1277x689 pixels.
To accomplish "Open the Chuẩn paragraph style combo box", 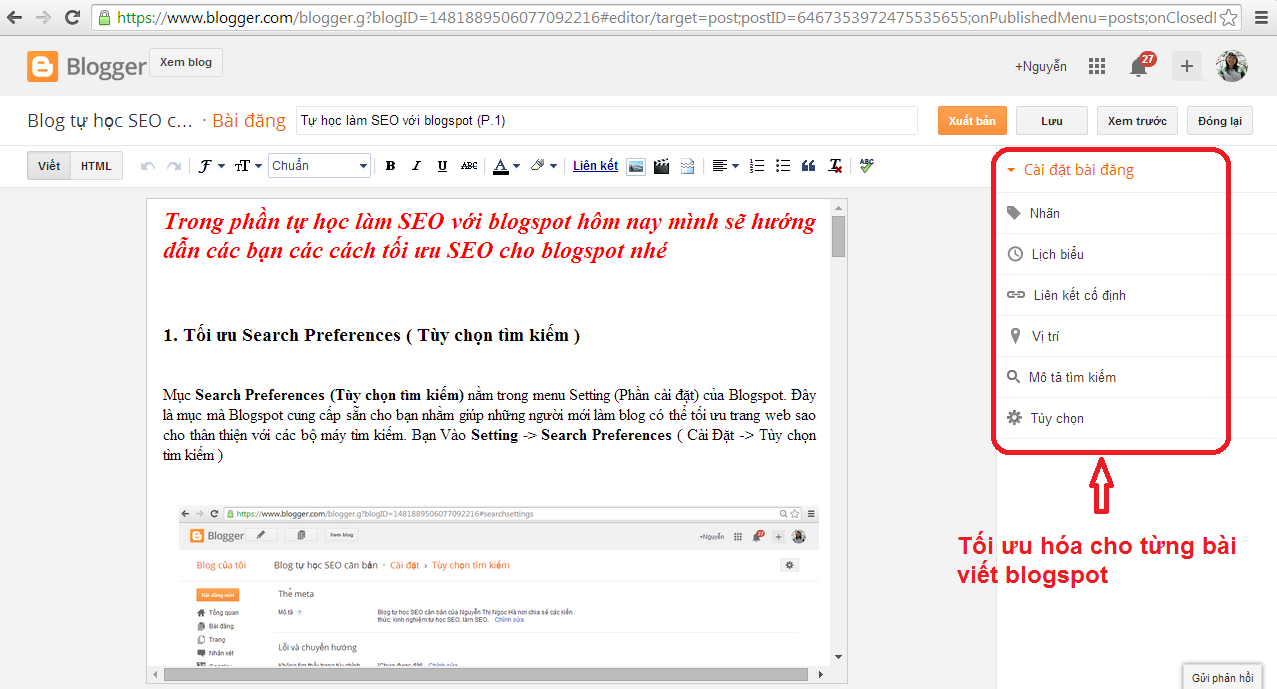I will 320,166.
